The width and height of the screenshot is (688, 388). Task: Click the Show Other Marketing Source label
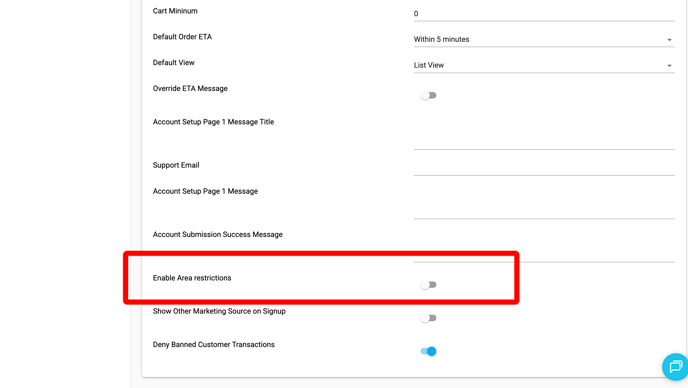[x=219, y=311]
